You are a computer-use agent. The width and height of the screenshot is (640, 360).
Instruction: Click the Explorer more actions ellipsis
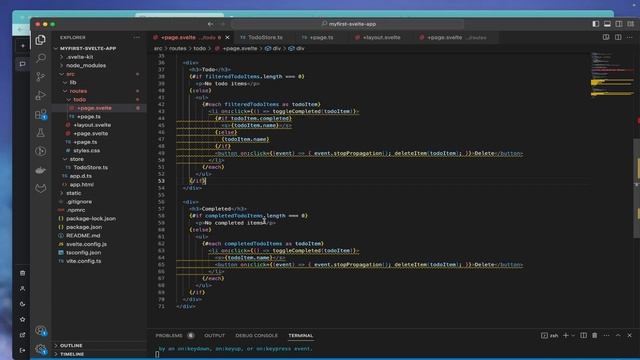click(136, 37)
